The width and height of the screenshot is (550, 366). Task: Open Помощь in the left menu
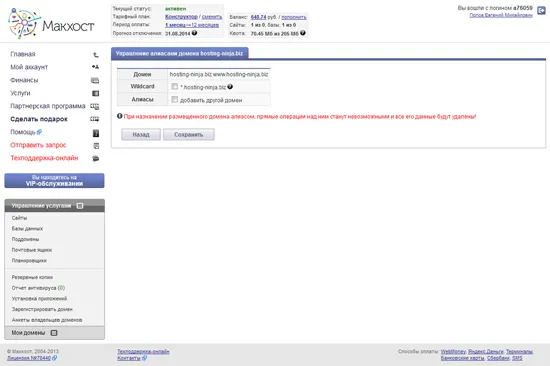[23, 132]
